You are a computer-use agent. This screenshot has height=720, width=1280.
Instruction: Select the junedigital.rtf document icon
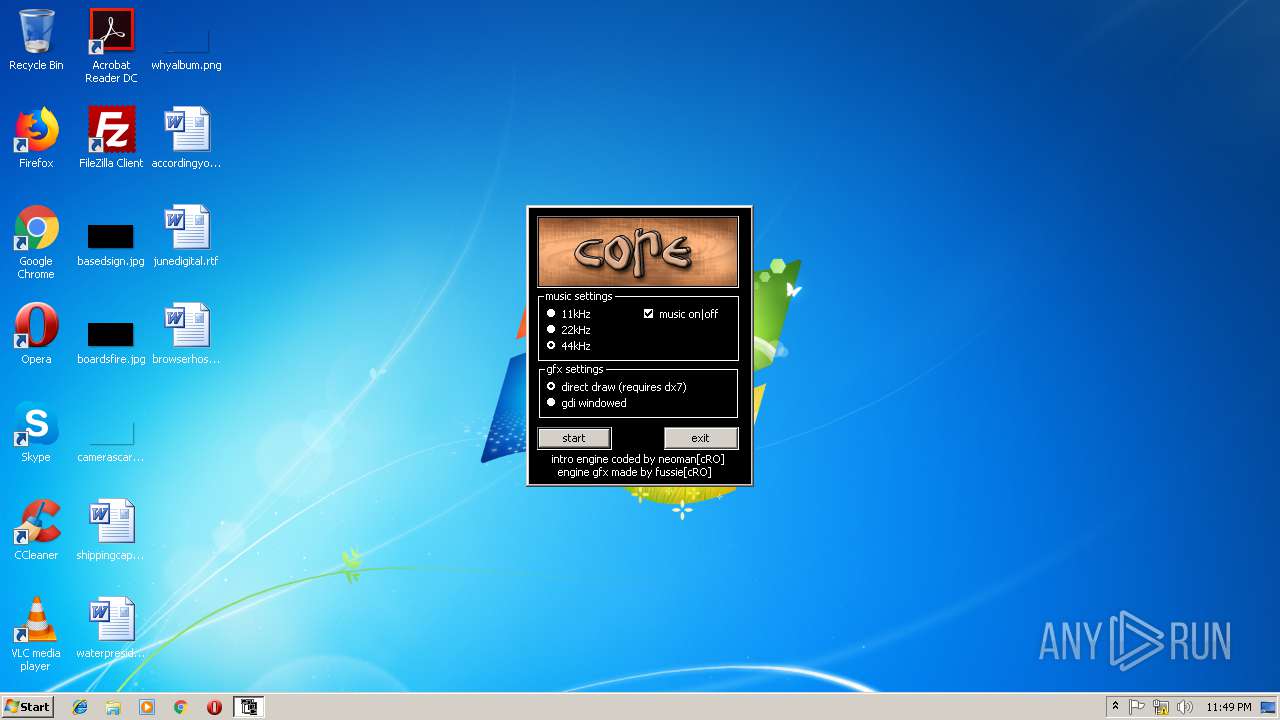(186, 236)
